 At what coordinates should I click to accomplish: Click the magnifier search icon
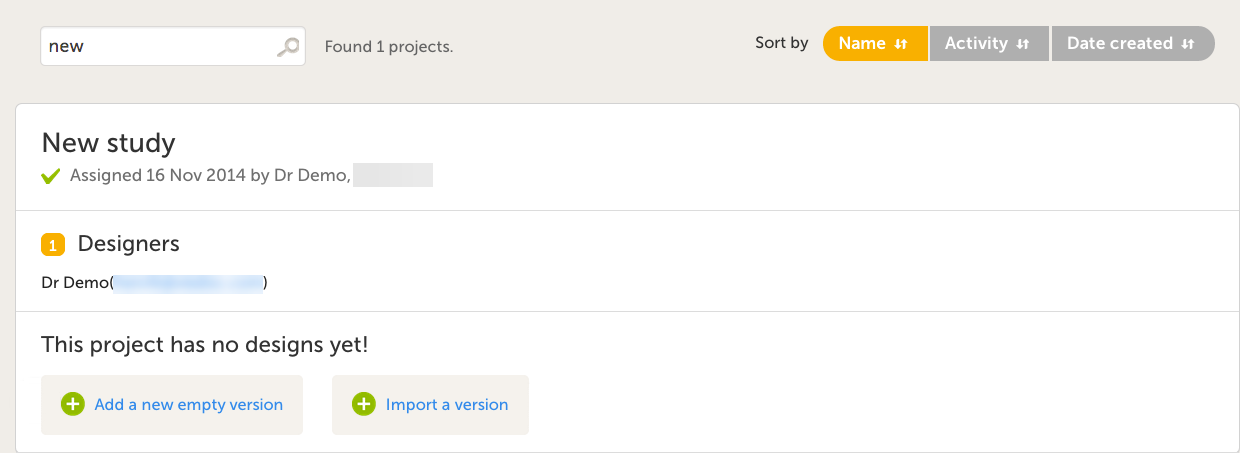click(x=288, y=47)
